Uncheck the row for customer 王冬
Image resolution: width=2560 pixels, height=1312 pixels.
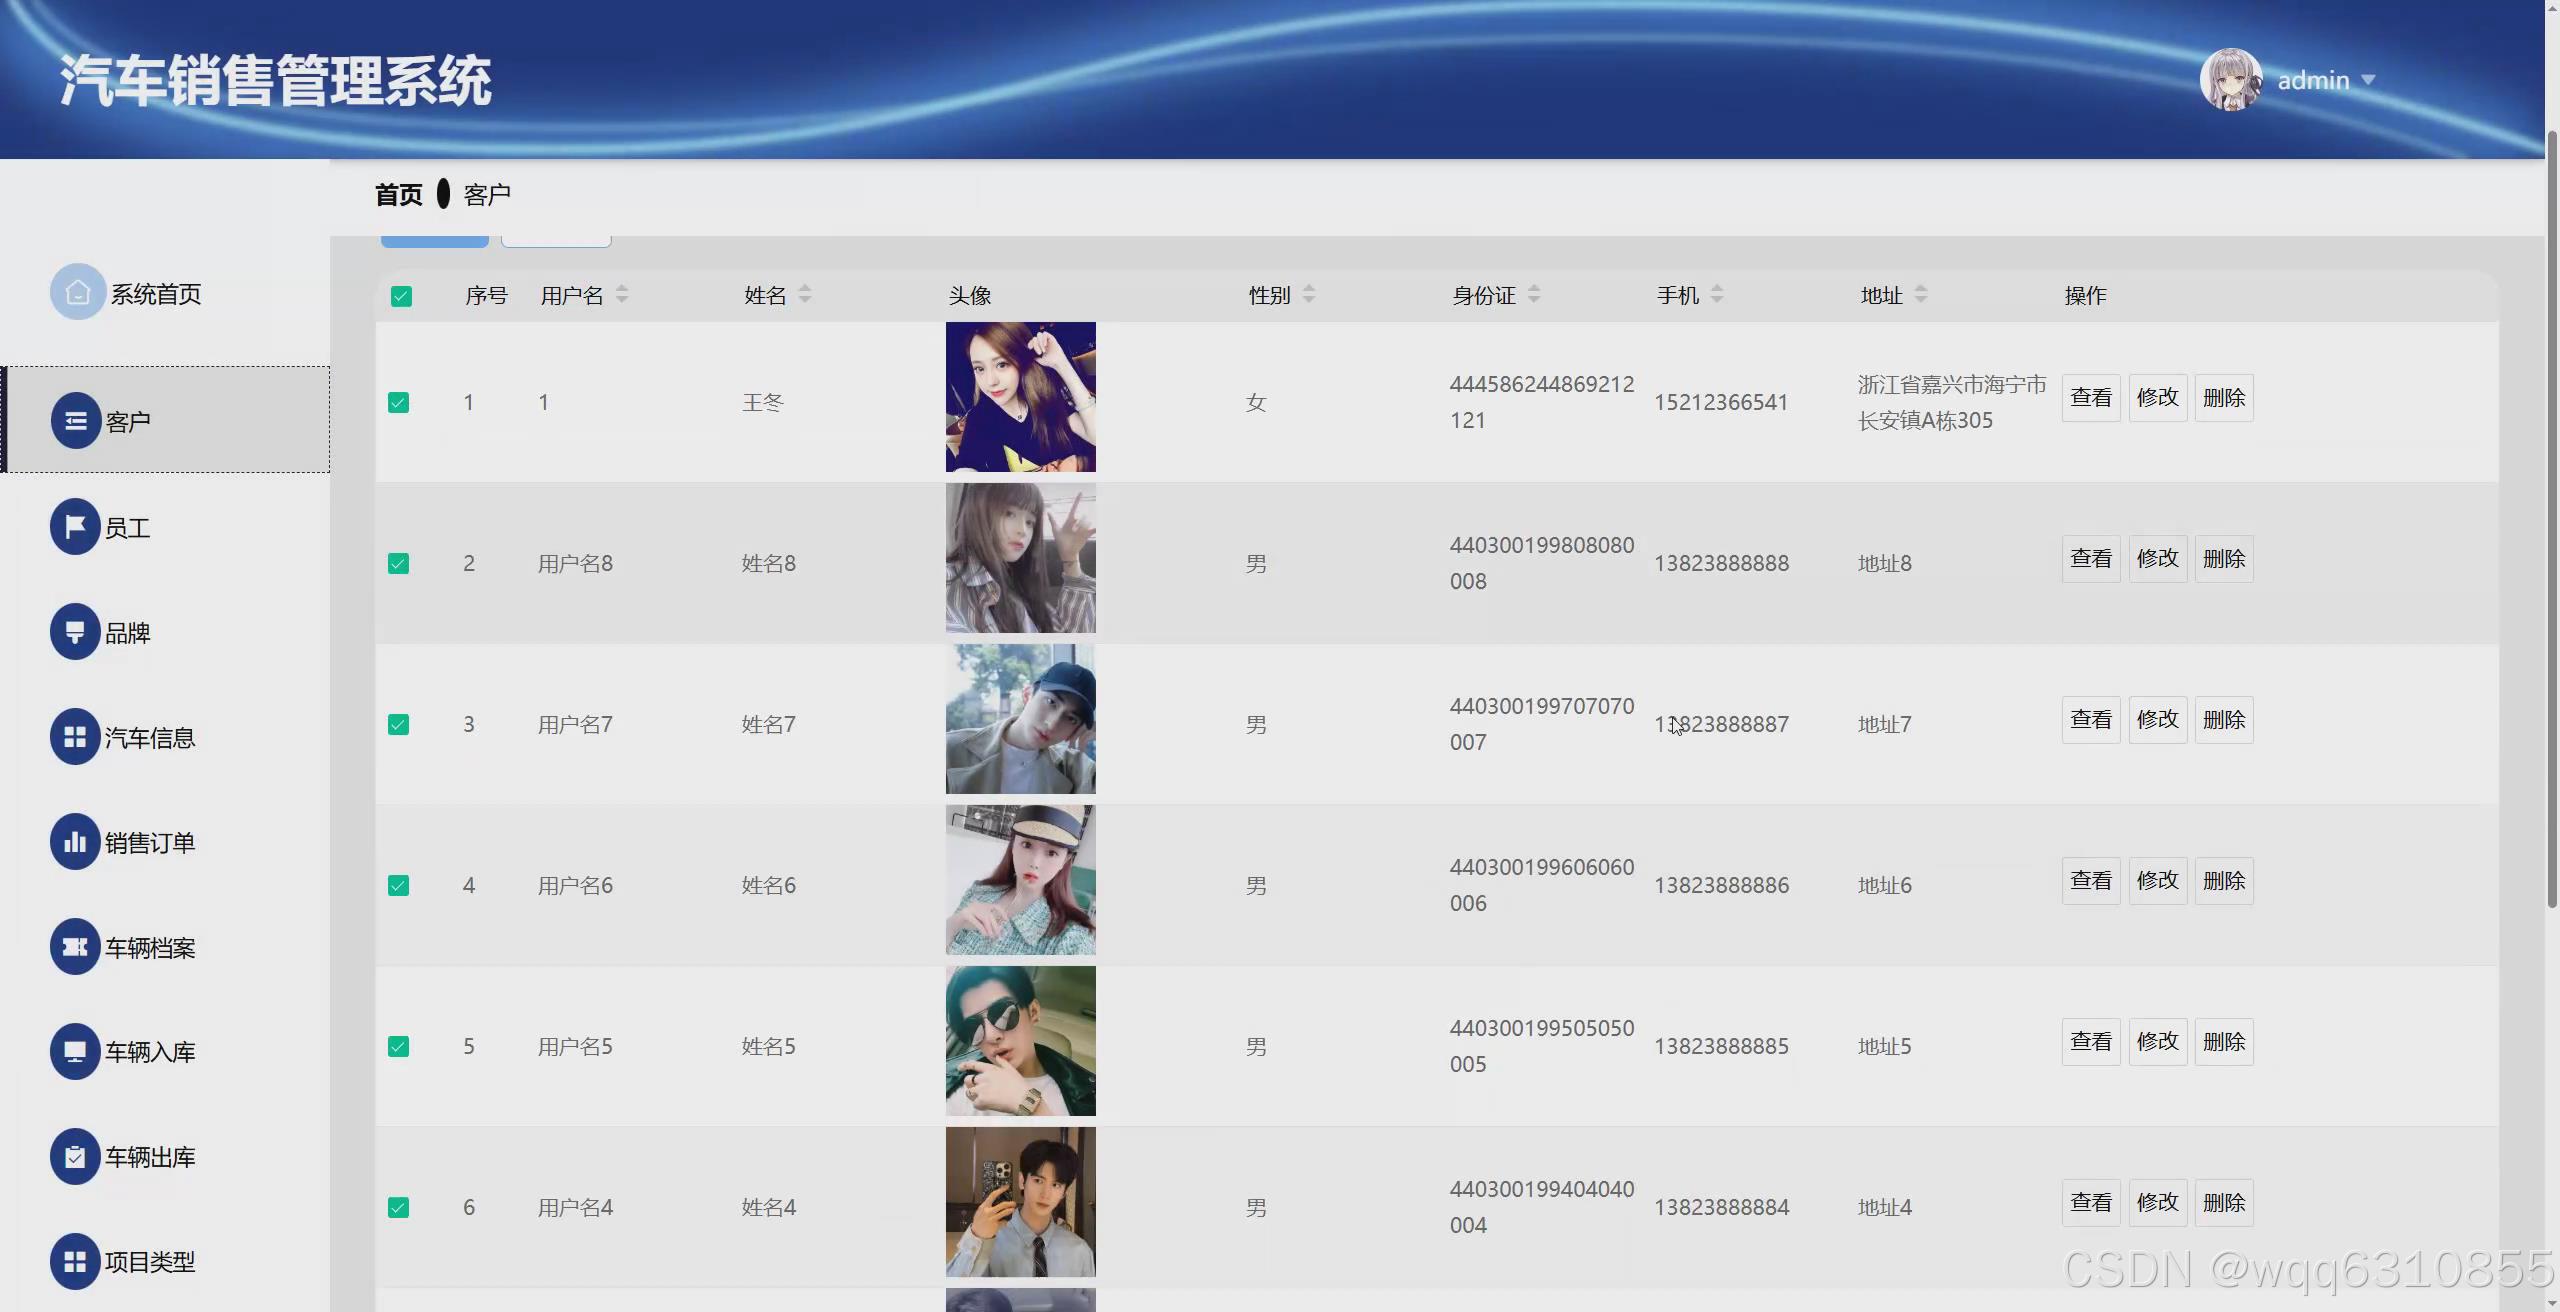coord(398,403)
